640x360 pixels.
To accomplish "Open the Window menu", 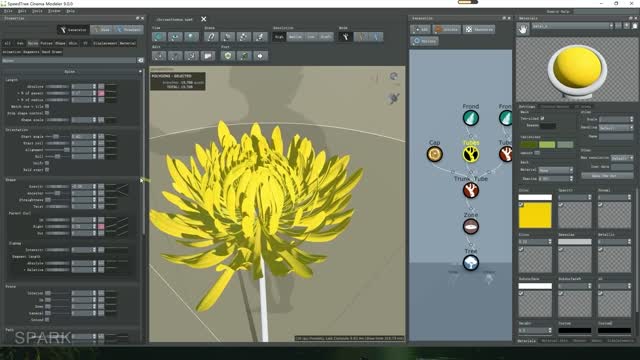I will click(54, 11).
